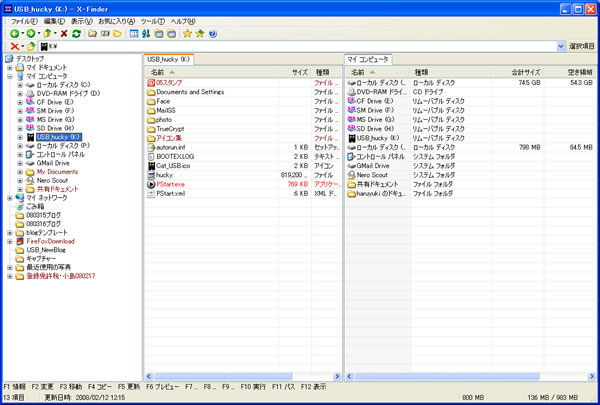600x405 pixels.
Task: Open the address bar dropdown arrow
Action: tap(561, 46)
